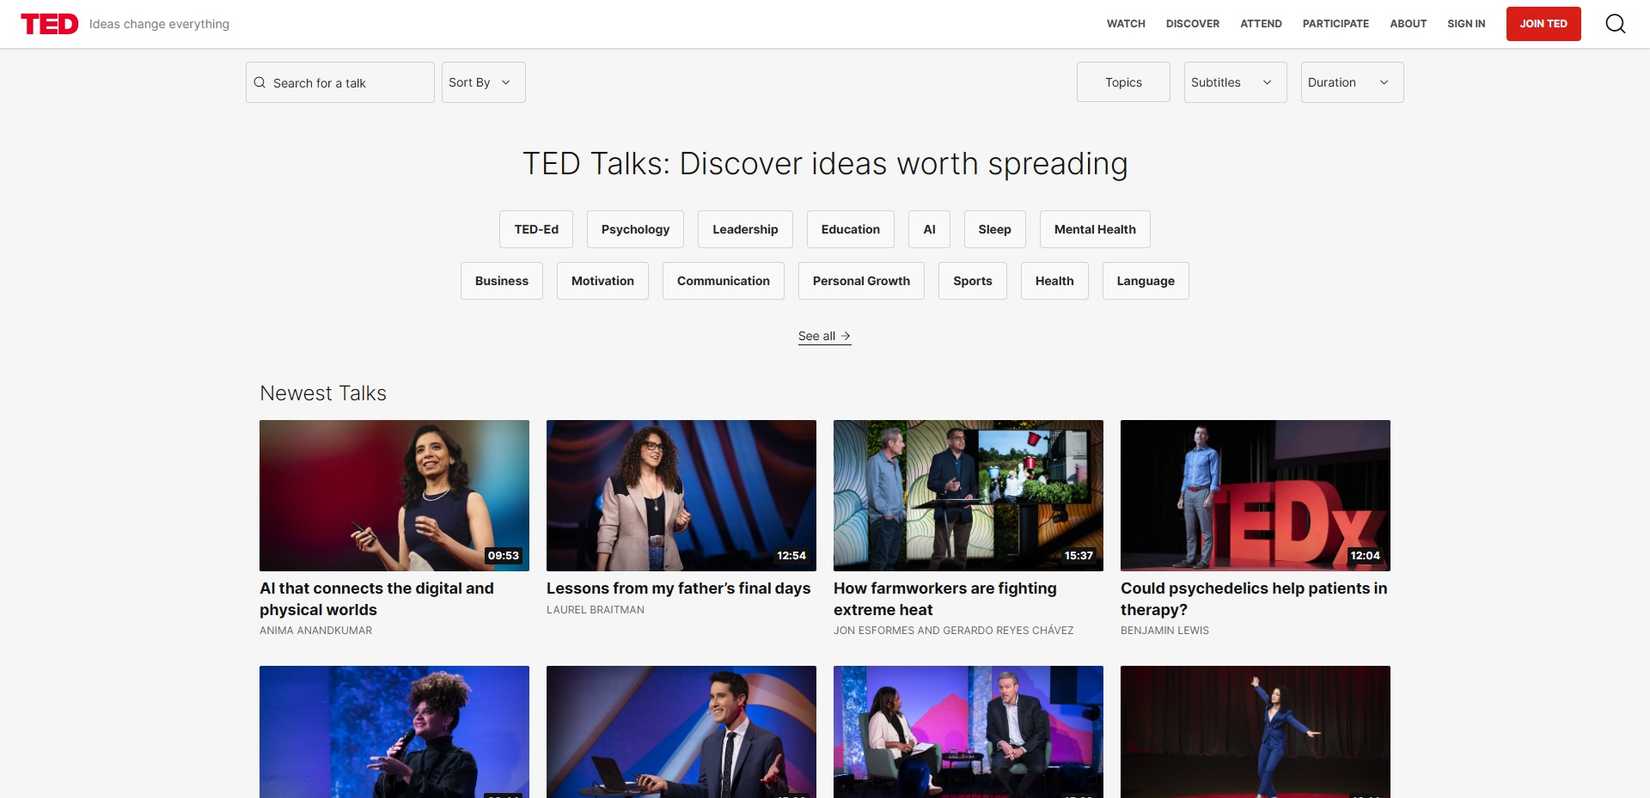Click the TED logo
Viewport: 1650px width, 798px height.
49,24
